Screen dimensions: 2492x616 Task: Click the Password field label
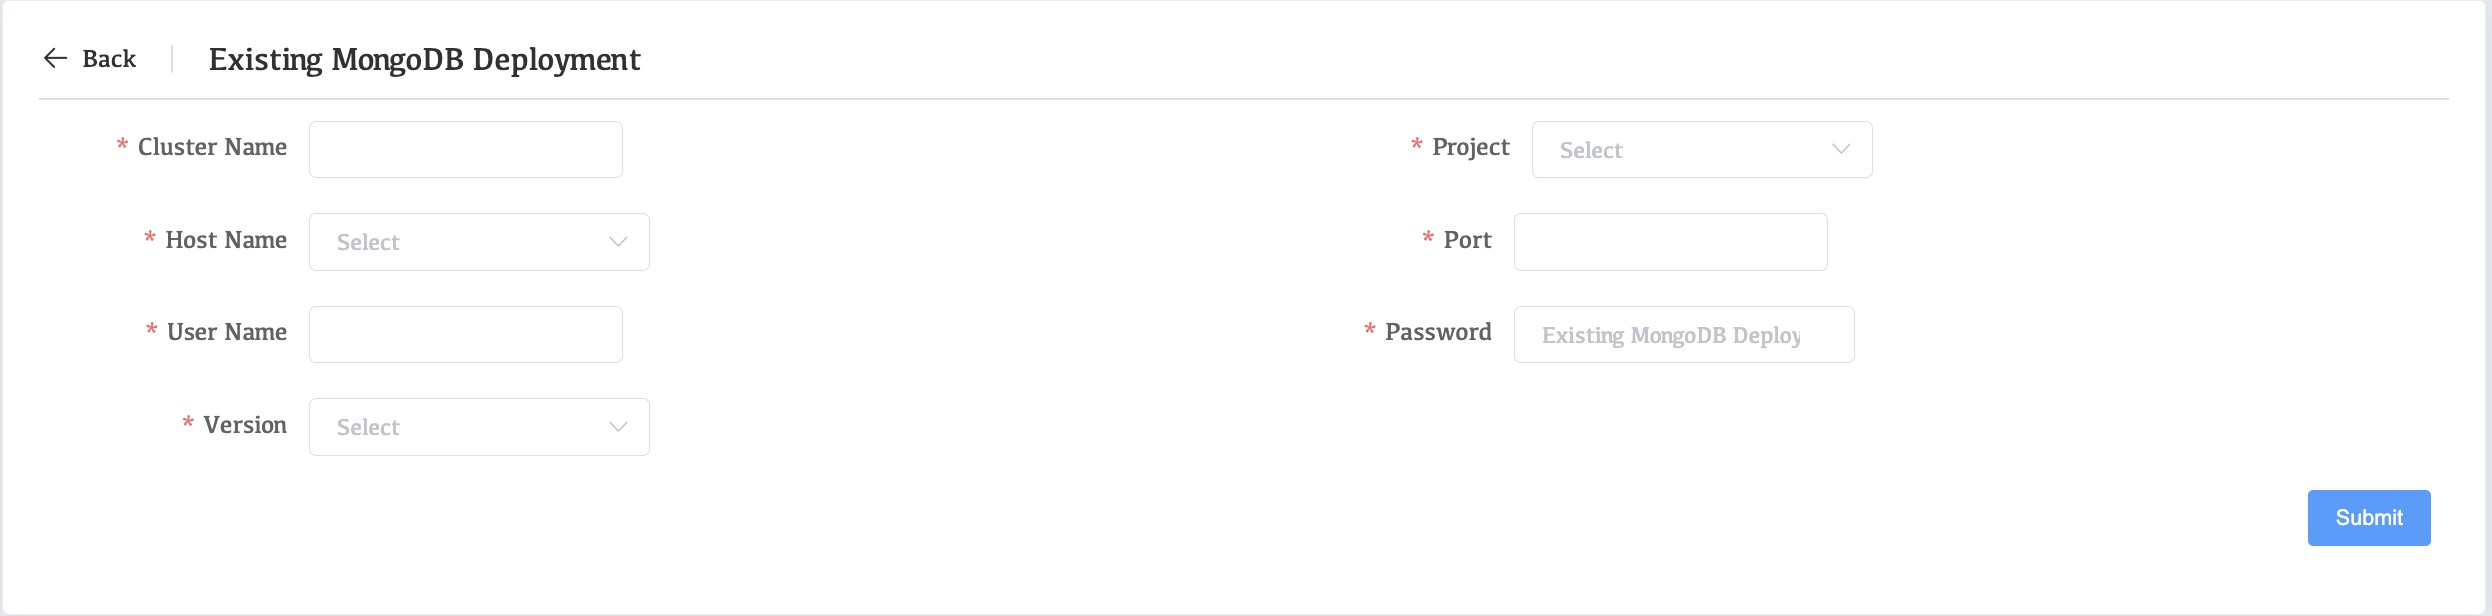point(1438,332)
